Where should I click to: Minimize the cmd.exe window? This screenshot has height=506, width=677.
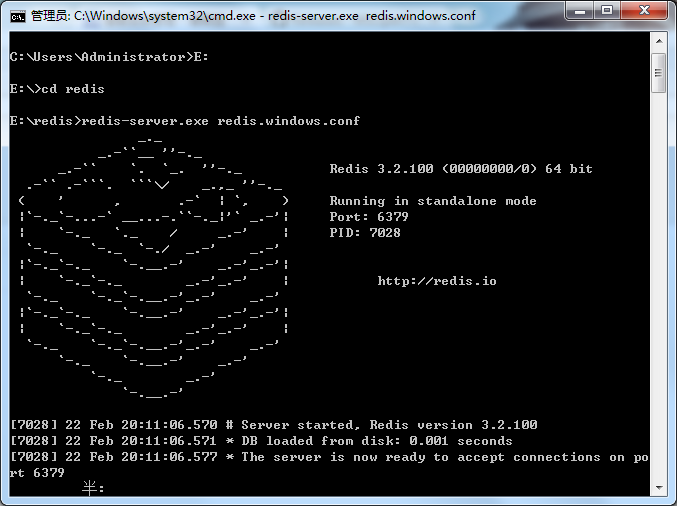point(579,10)
